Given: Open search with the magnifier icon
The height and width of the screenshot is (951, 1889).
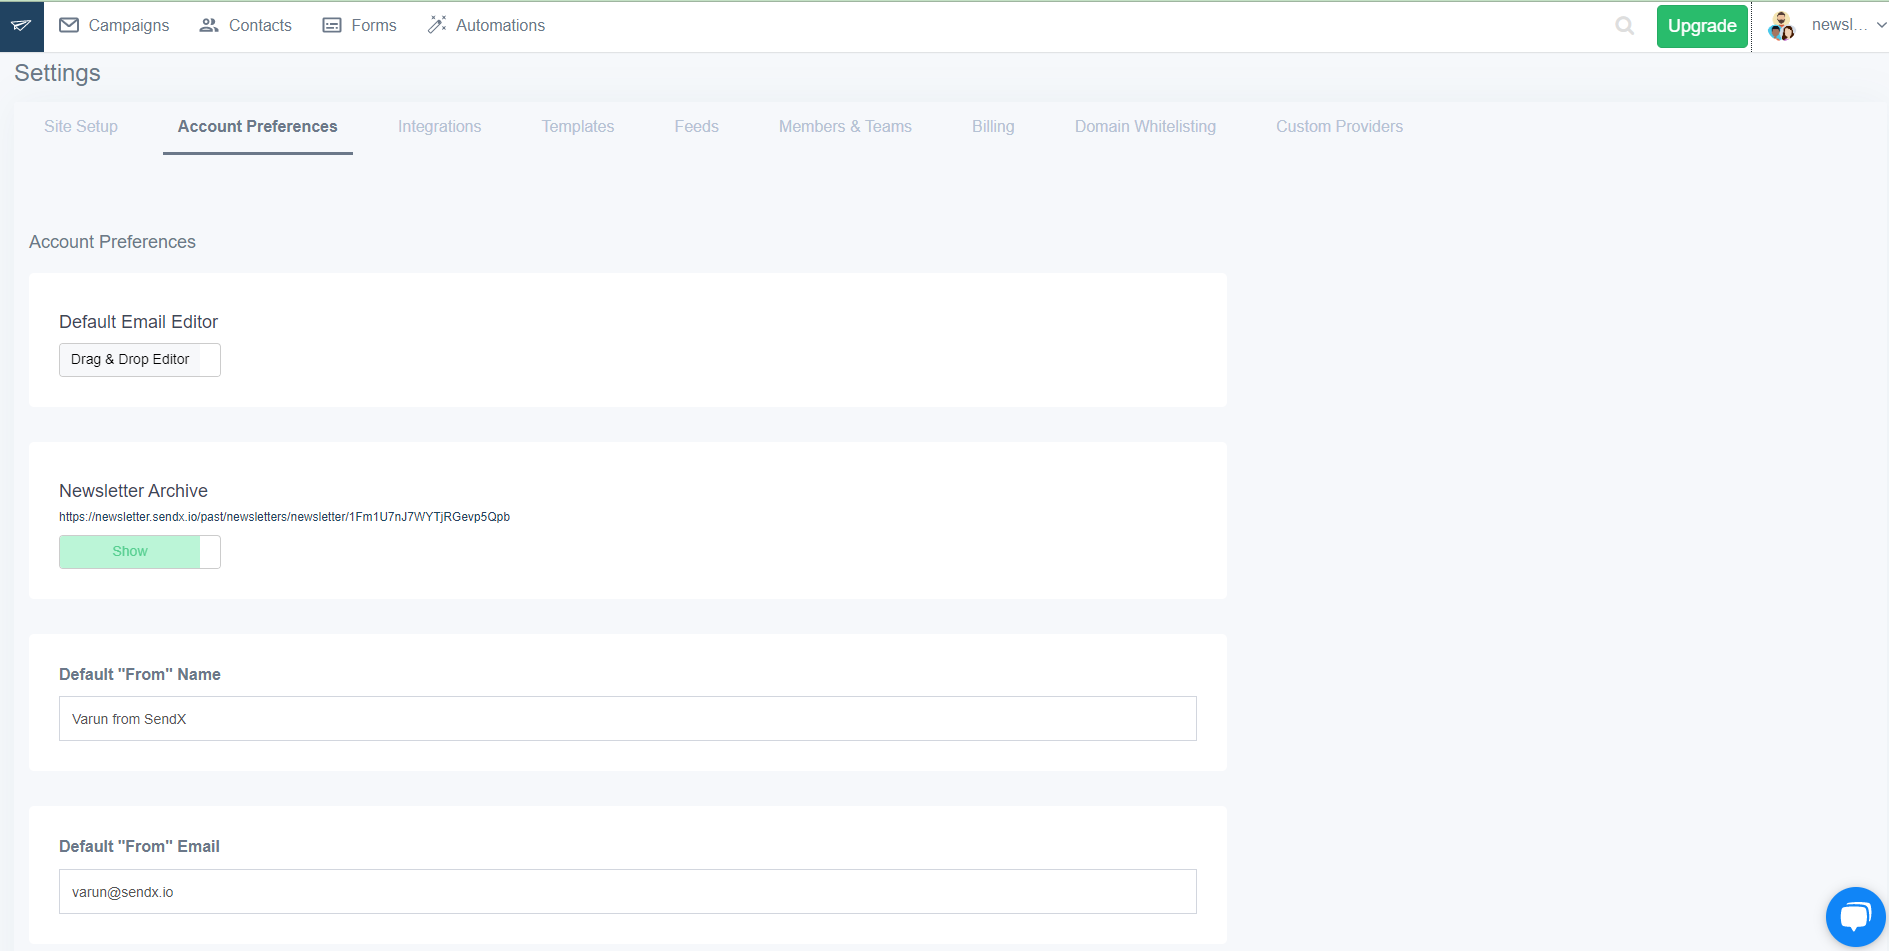Looking at the screenshot, I should (x=1625, y=26).
